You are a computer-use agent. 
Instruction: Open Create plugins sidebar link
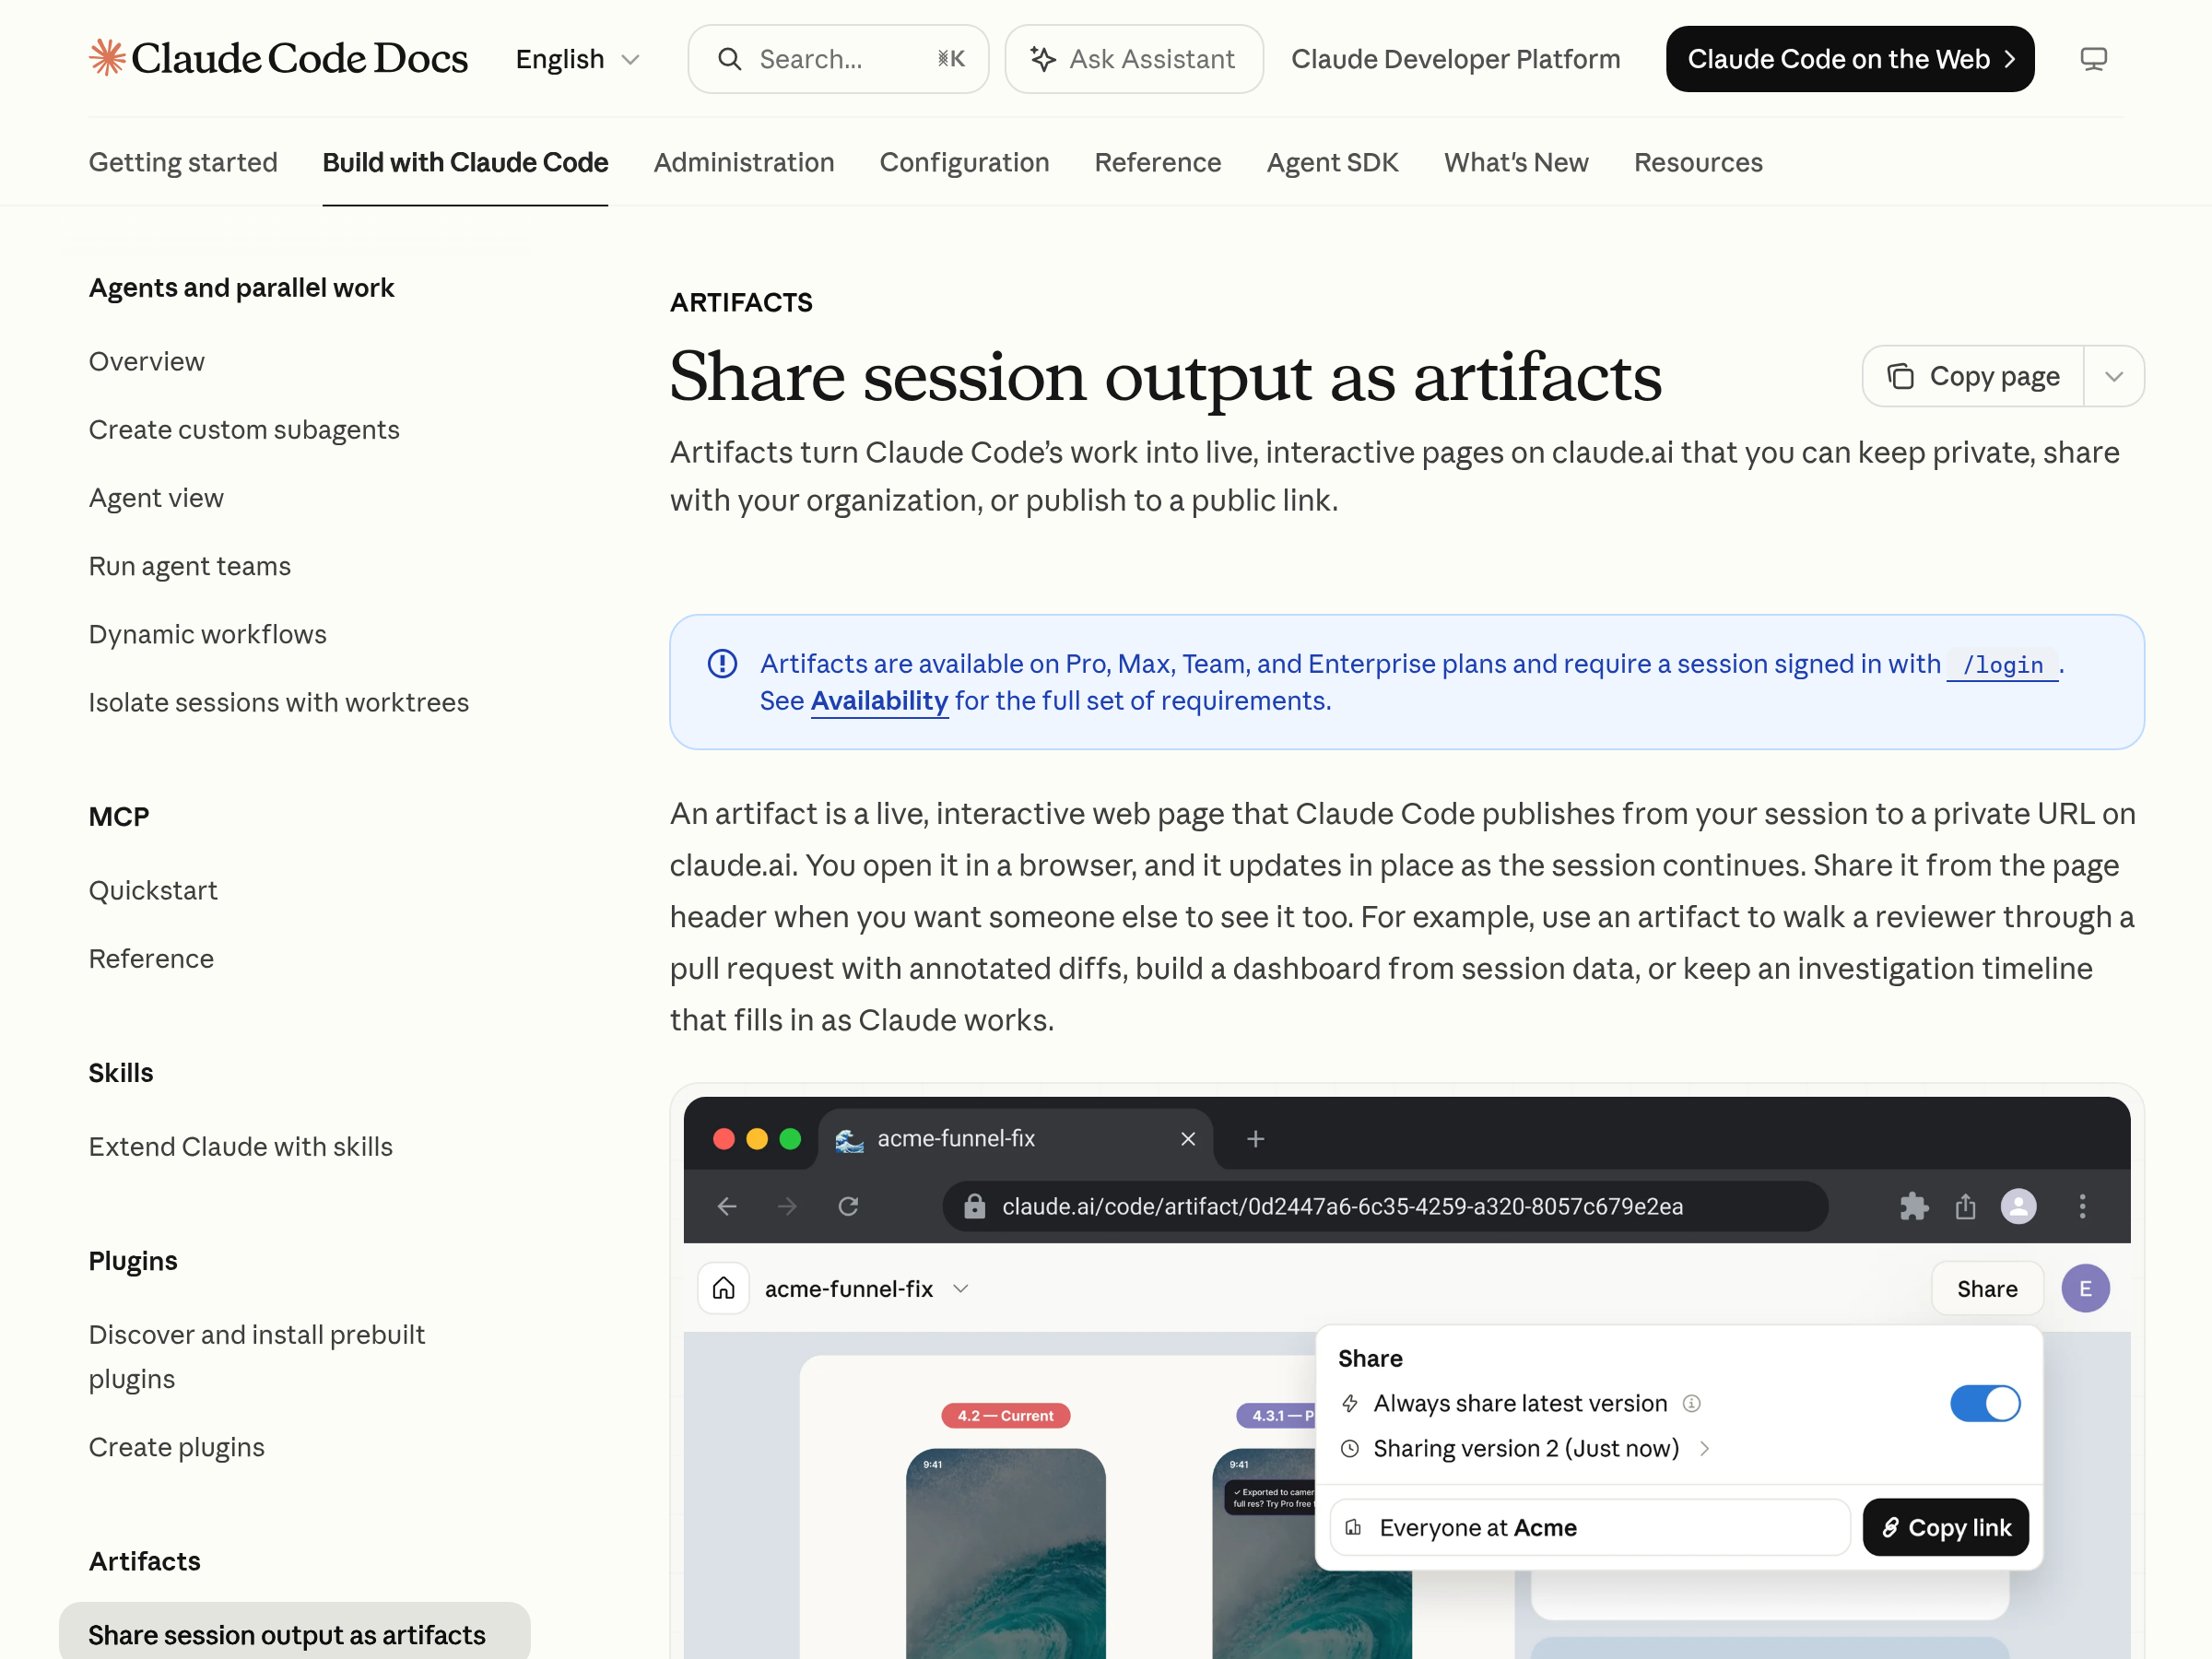click(176, 1448)
